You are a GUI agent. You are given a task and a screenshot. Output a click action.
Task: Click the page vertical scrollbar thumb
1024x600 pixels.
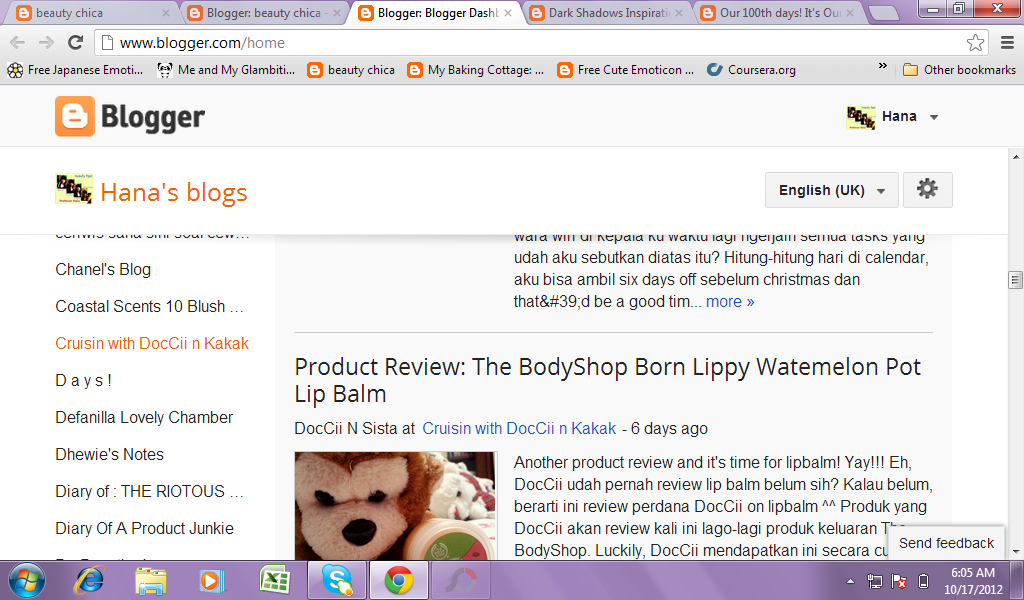tap(1015, 280)
